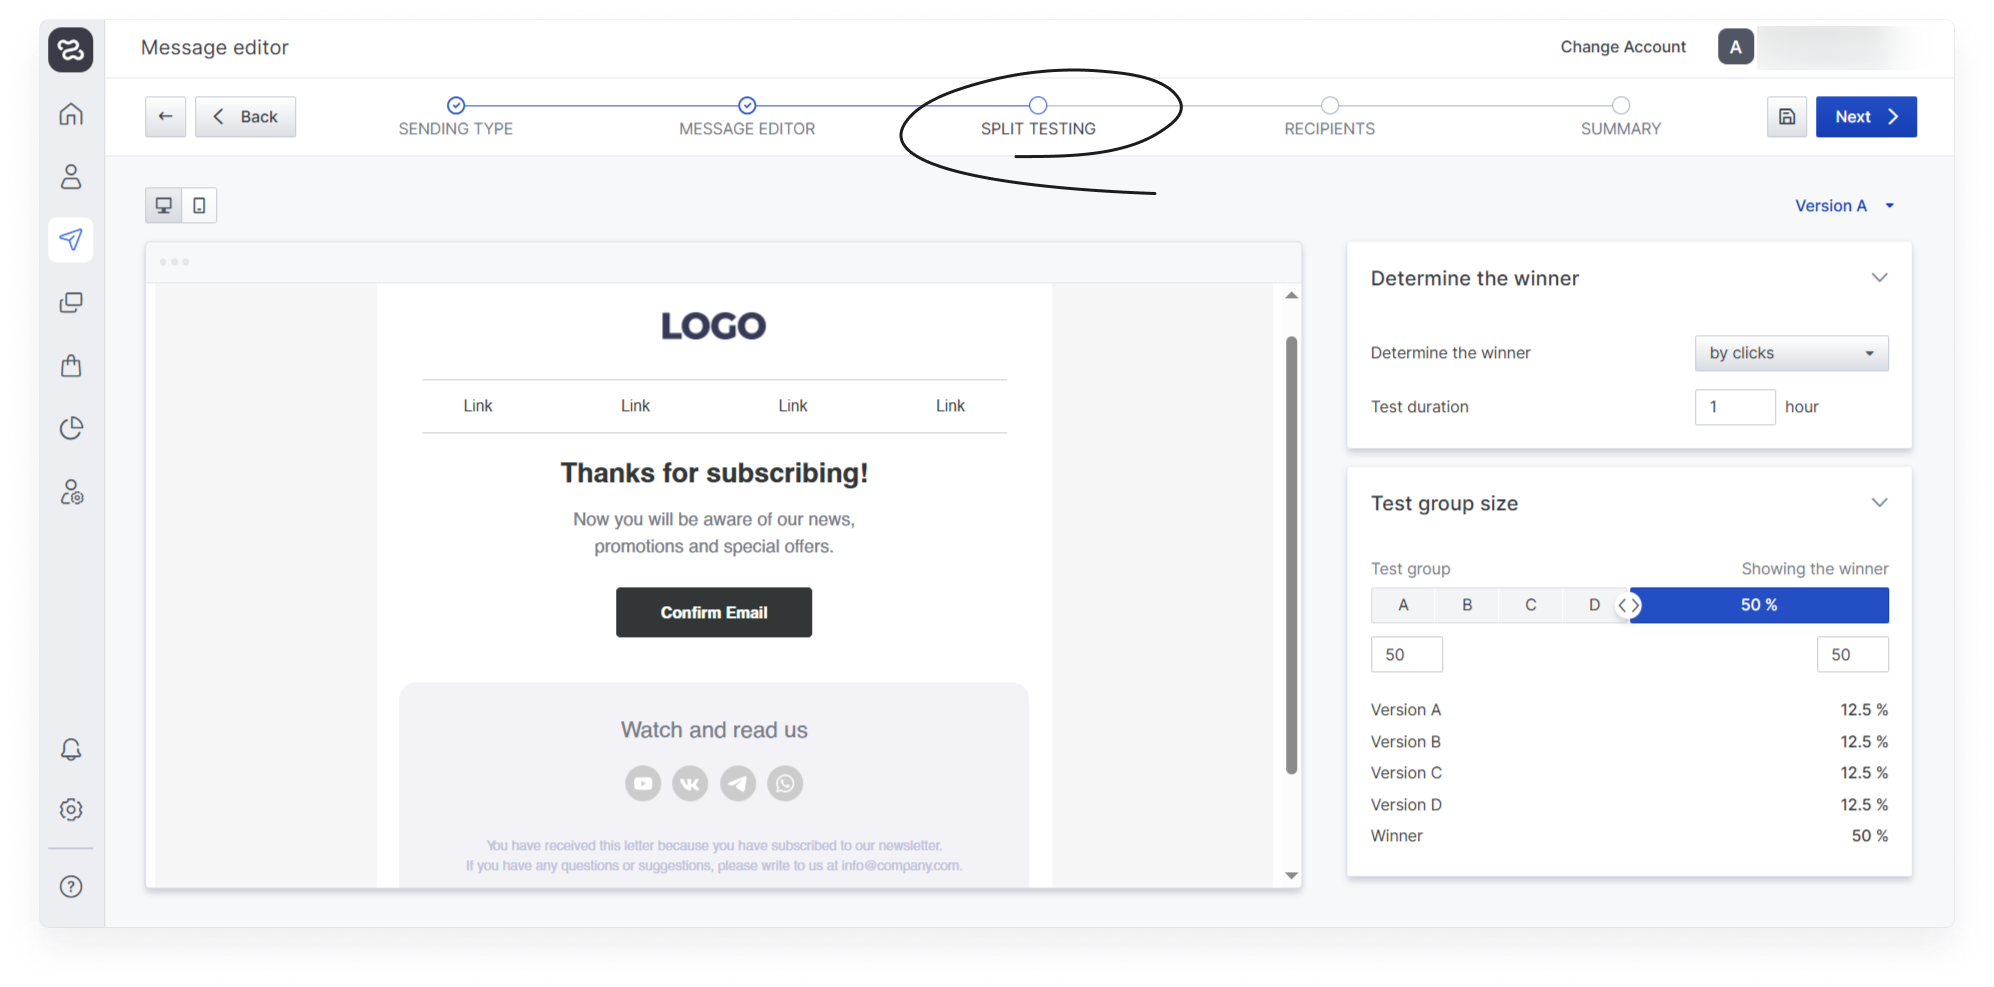The height and width of the screenshot is (987, 1994).
Task: Open the Version A dropdown
Action: [1844, 205]
